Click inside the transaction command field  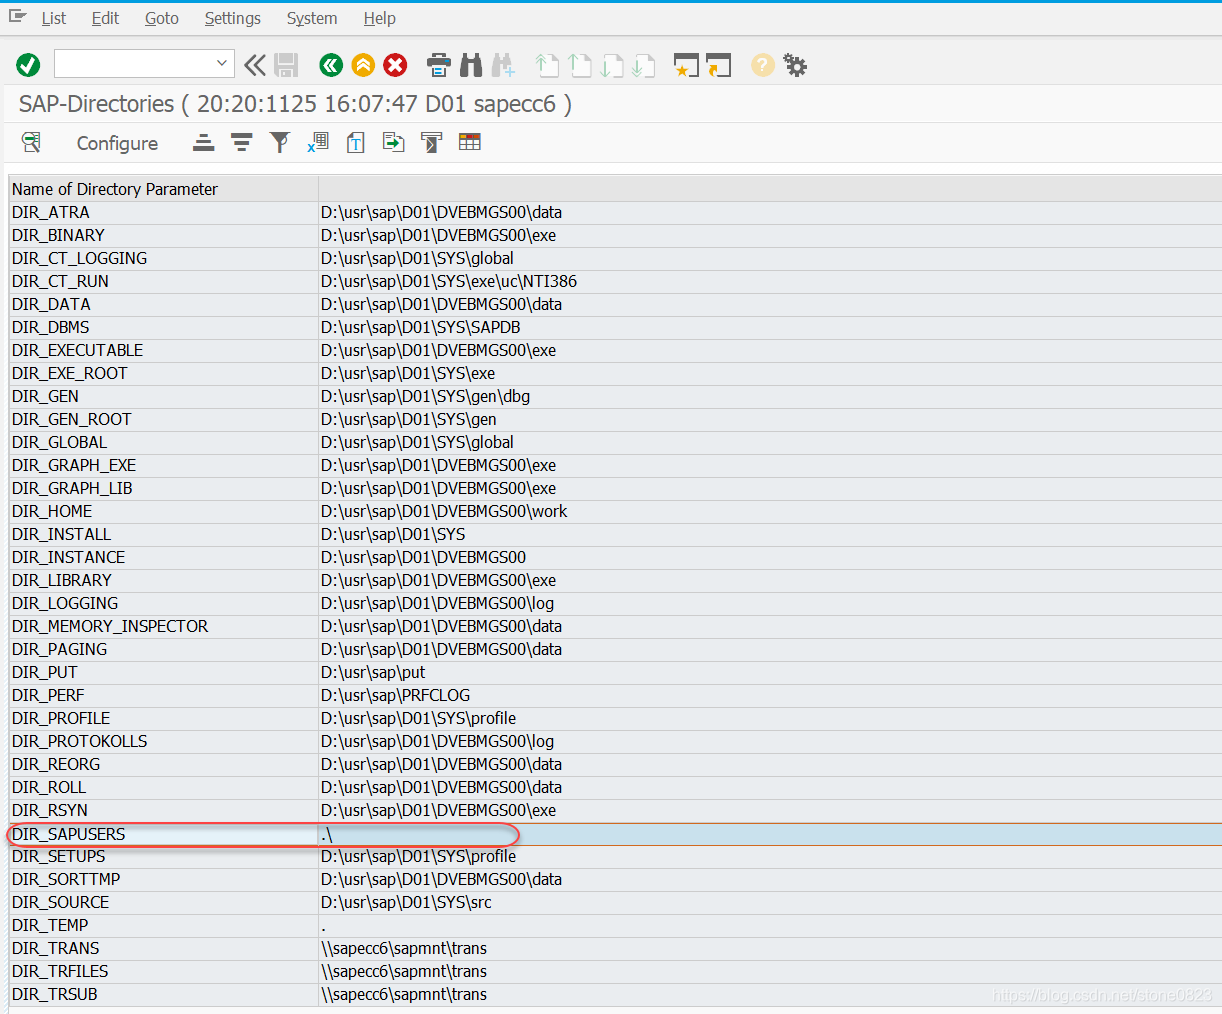[x=134, y=63]
